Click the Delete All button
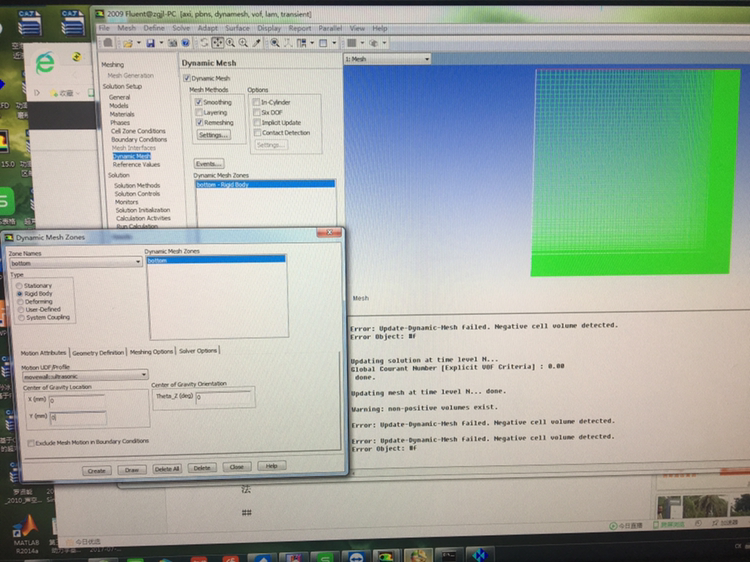The width and height of the screenshot is (750, 562). [167, 469]
